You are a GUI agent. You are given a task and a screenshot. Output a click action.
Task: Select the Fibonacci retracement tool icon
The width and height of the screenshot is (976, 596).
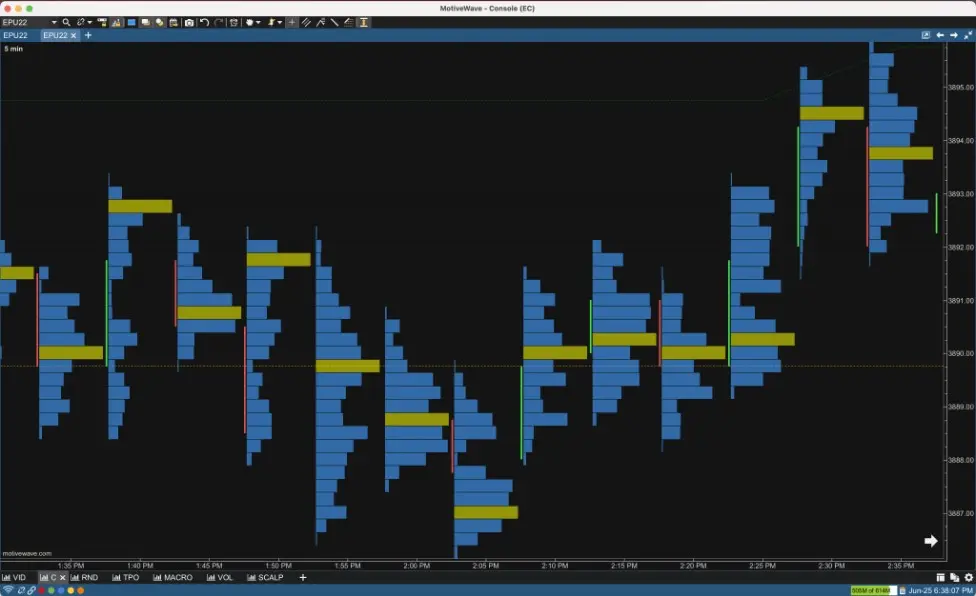pos(349,22)
